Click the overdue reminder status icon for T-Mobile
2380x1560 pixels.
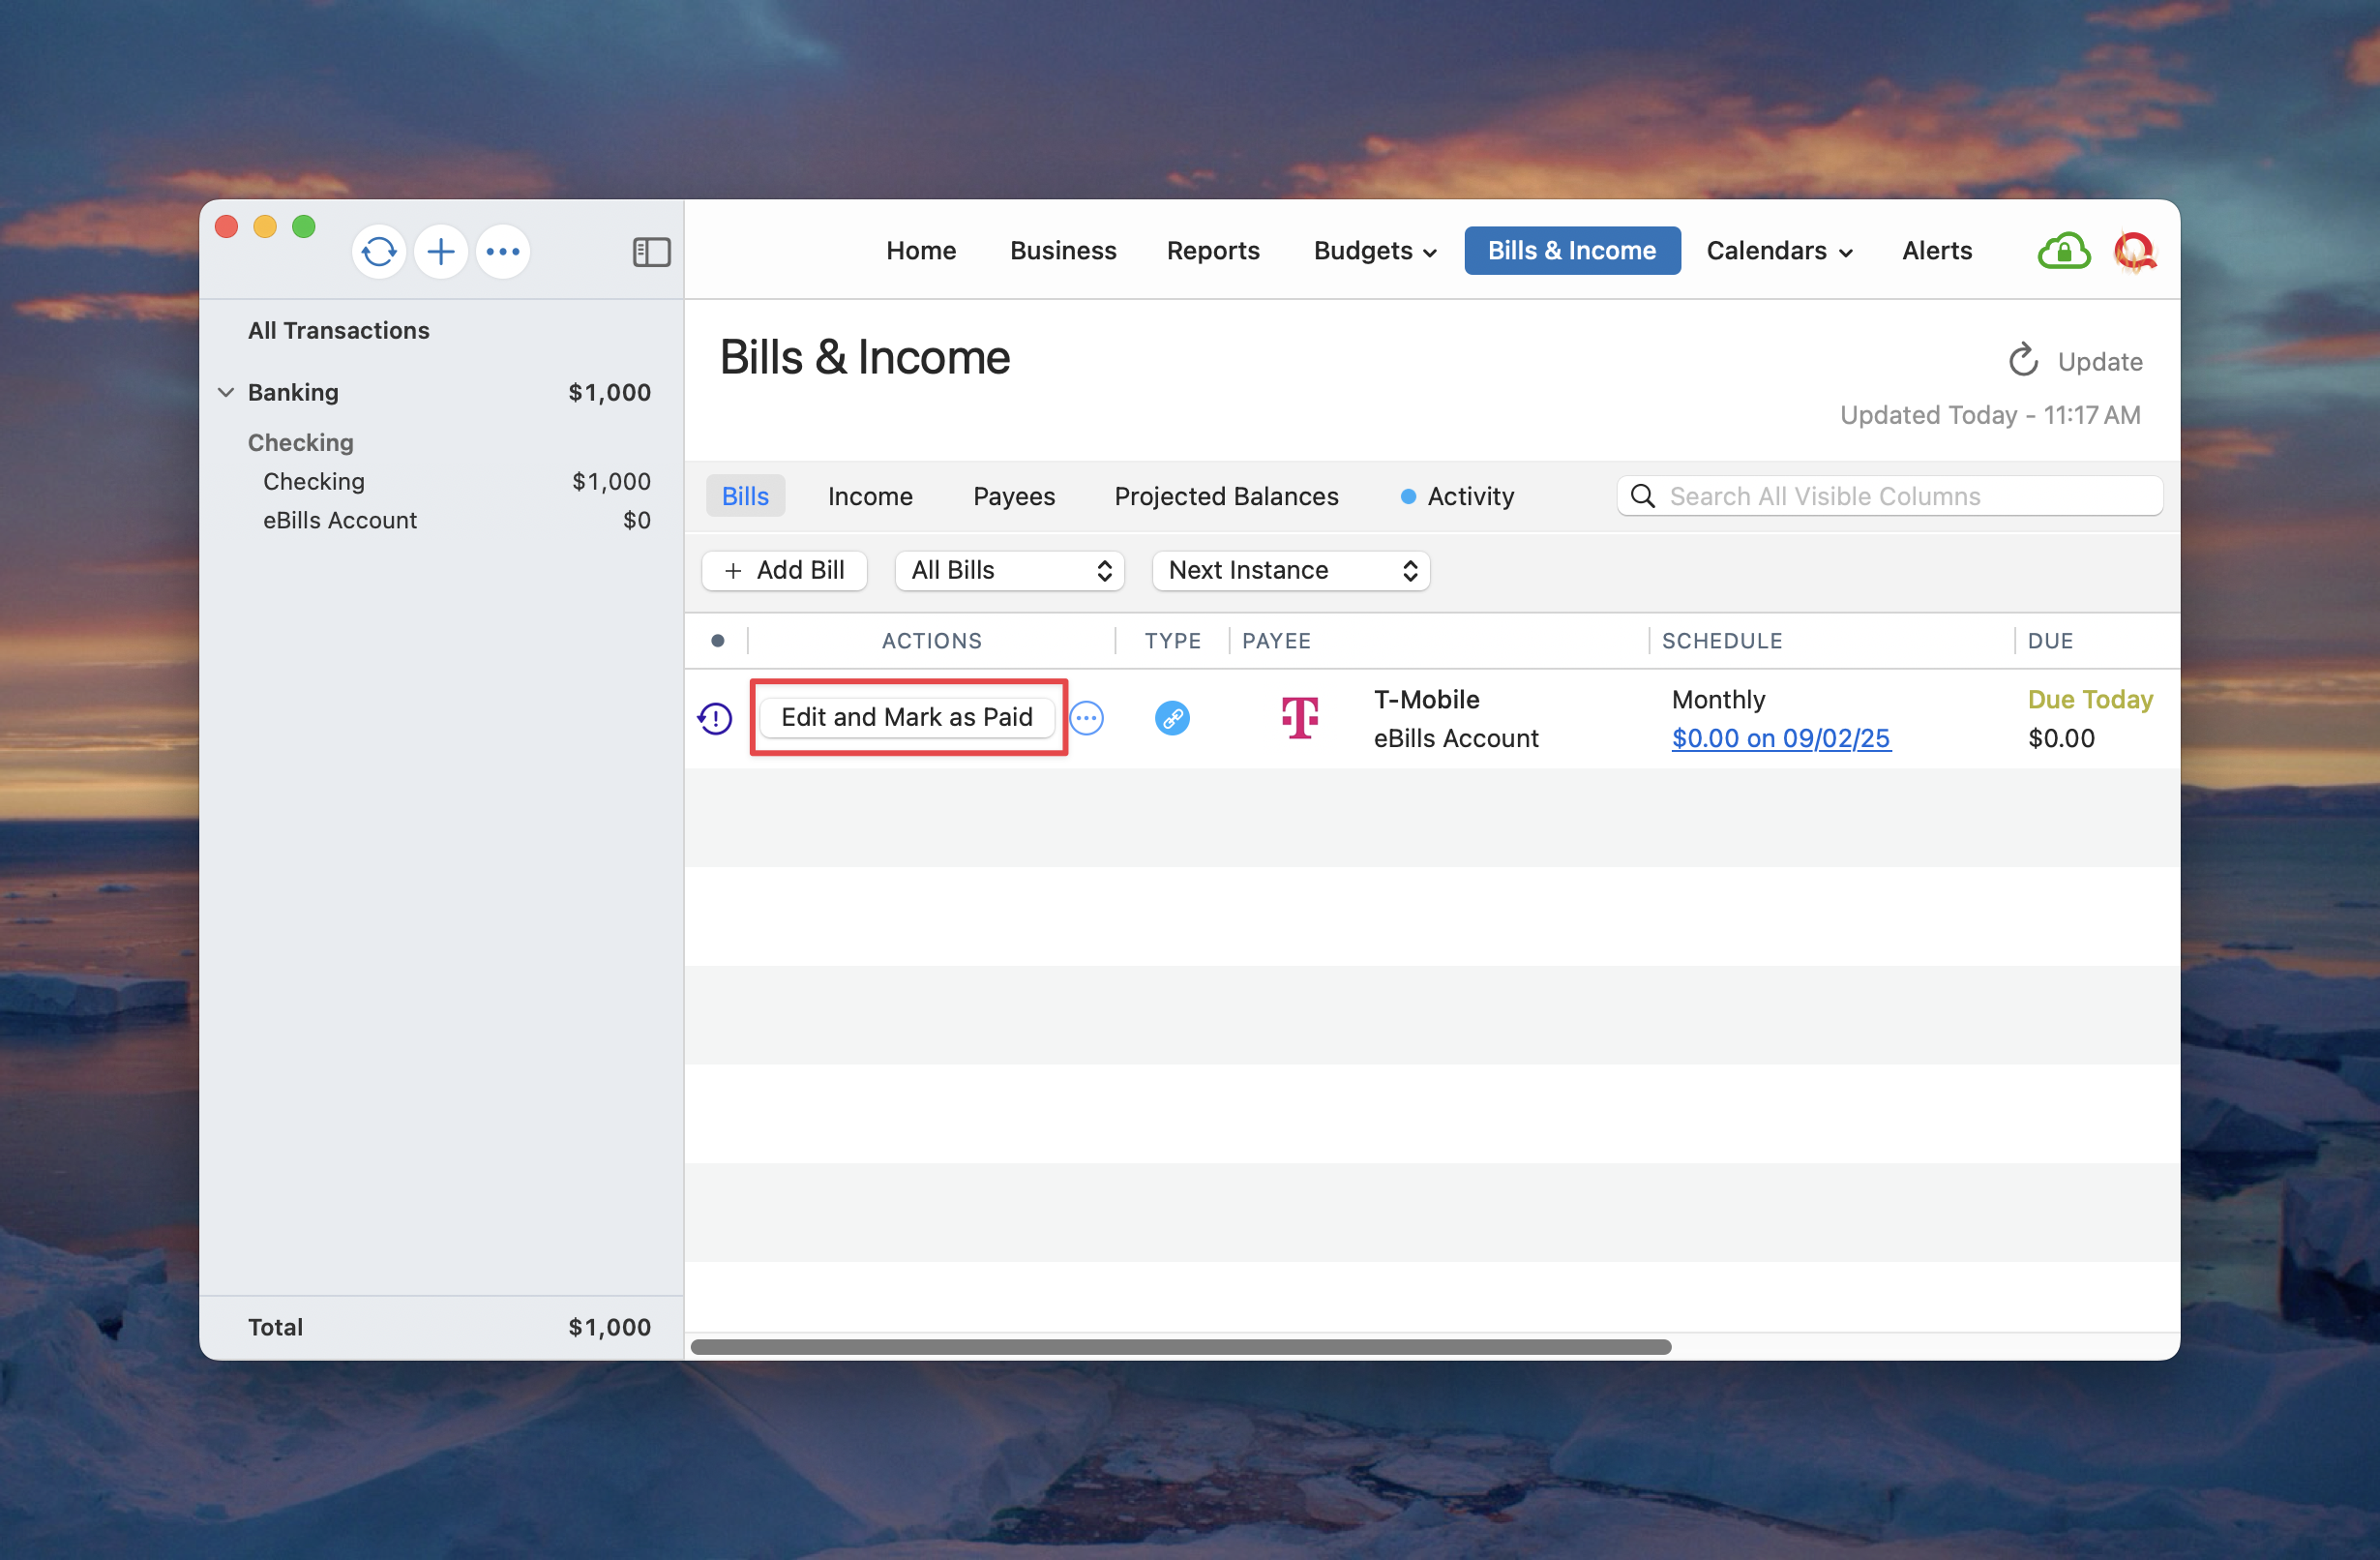715,718
